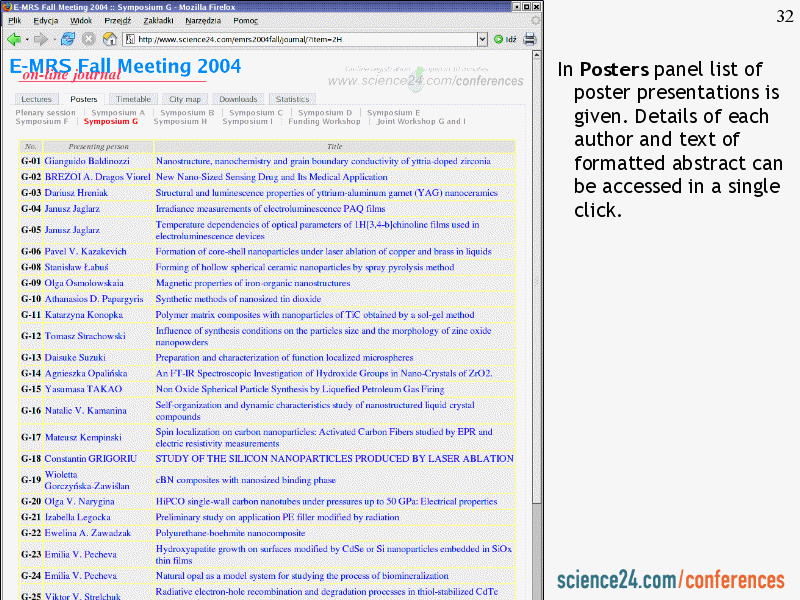Image resolution: width=800 pixels, height=600 pixels.
Task: Open the Narzędzia menu
Action: tap(202, 20)
